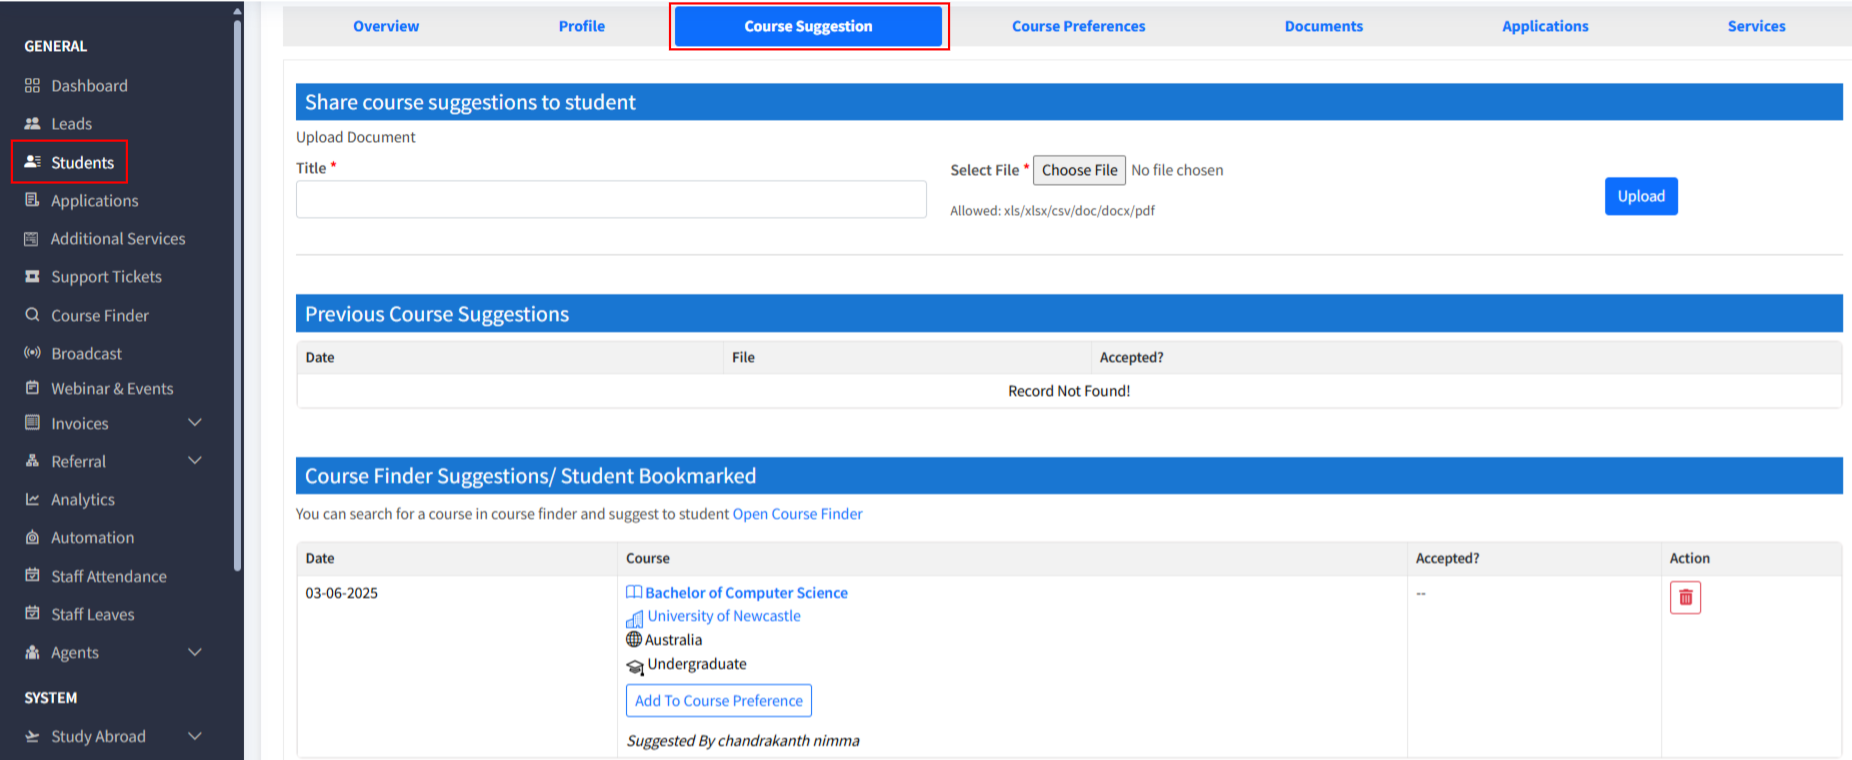Viewport: 1852px width, 760px height.
Task: Go to the Overview tab
Action: click(386, 26)
